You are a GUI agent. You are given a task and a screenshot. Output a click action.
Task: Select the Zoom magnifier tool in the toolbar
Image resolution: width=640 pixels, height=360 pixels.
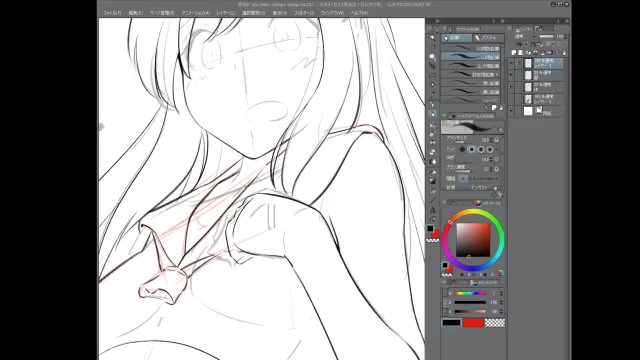(433, 38)
